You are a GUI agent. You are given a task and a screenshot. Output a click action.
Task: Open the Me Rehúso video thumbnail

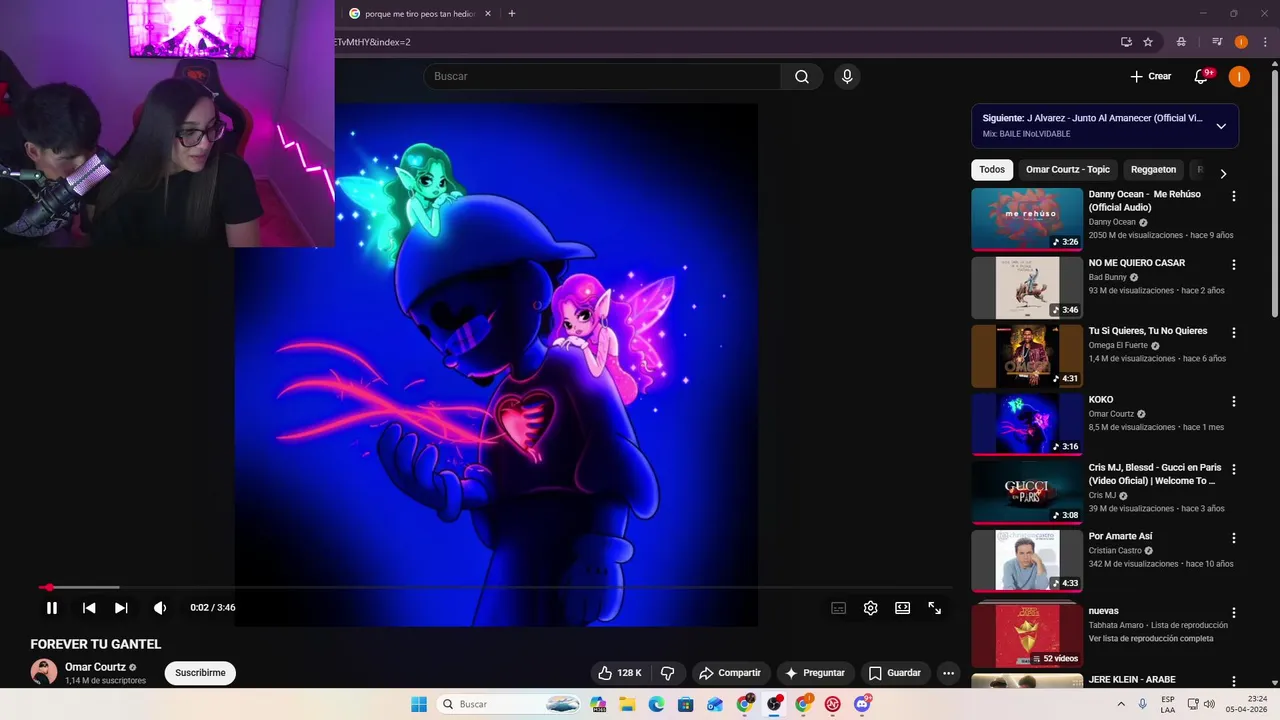coord(1027,219)
